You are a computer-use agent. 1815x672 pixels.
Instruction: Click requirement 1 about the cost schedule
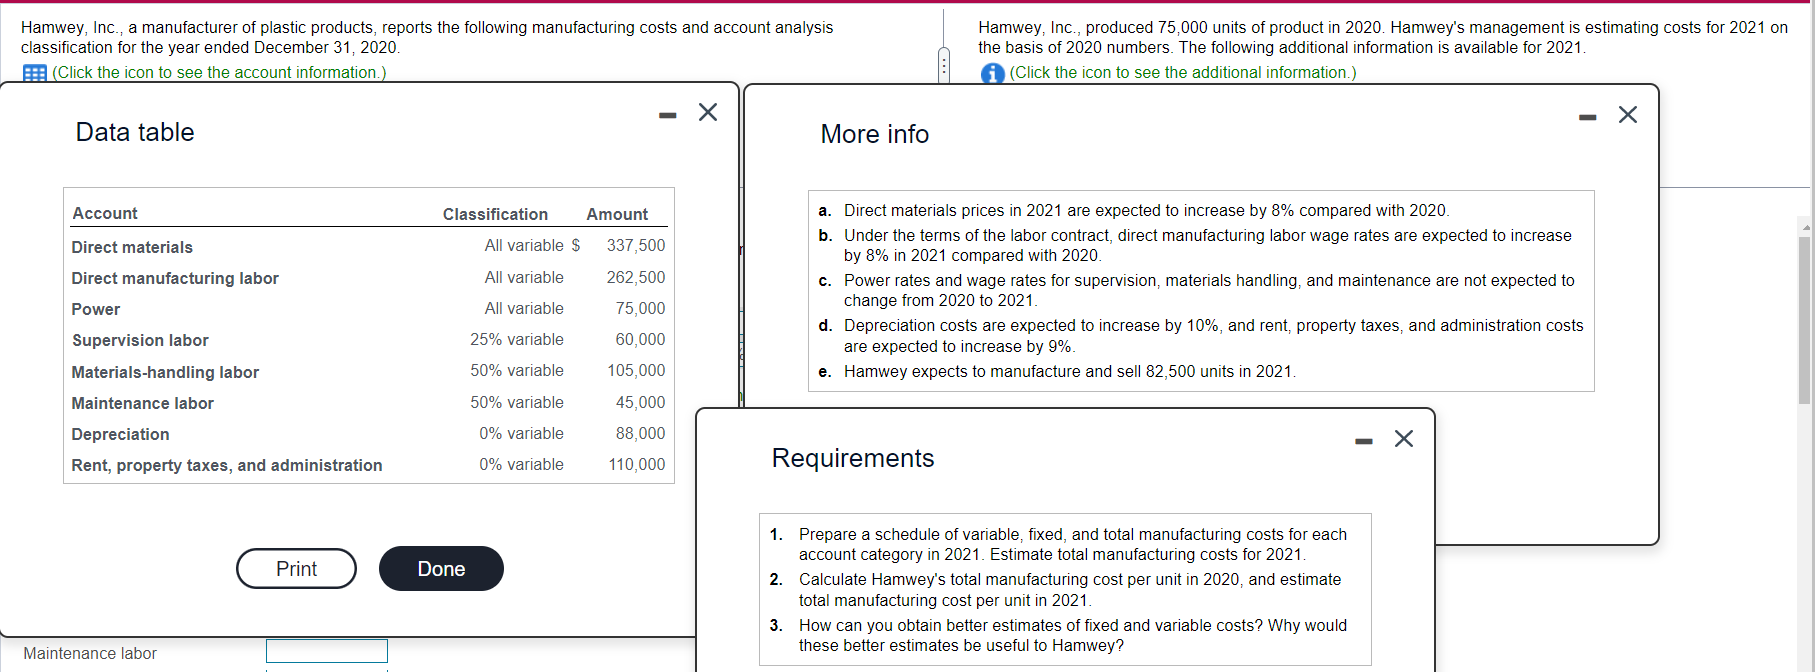(1073, 544)
